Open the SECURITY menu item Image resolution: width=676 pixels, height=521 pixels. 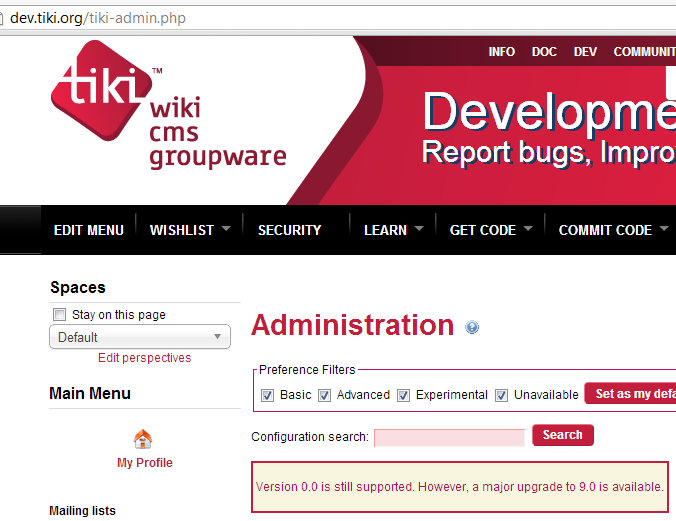coord(289,230)
